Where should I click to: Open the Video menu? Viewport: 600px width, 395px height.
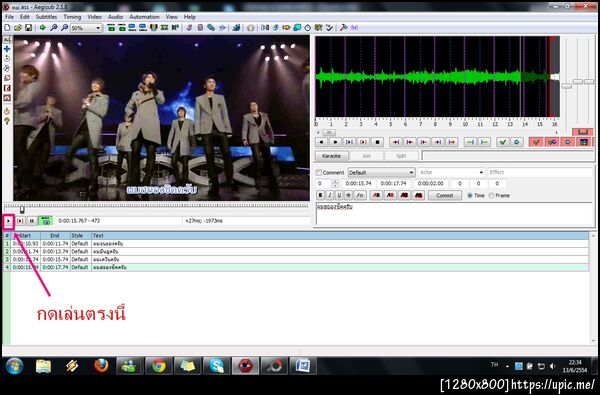pyautogui.click(x=95, y=17)
